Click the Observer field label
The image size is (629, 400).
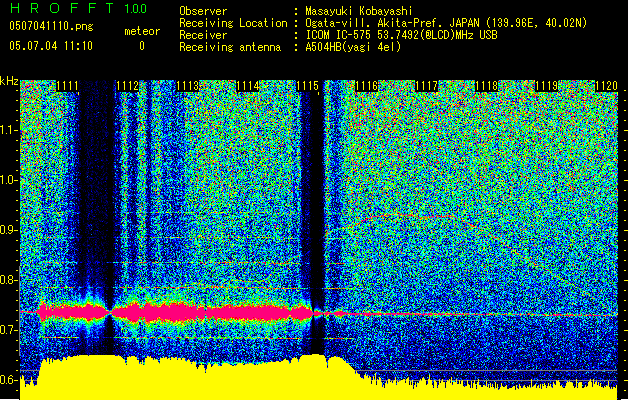click(x=203, y=11)
